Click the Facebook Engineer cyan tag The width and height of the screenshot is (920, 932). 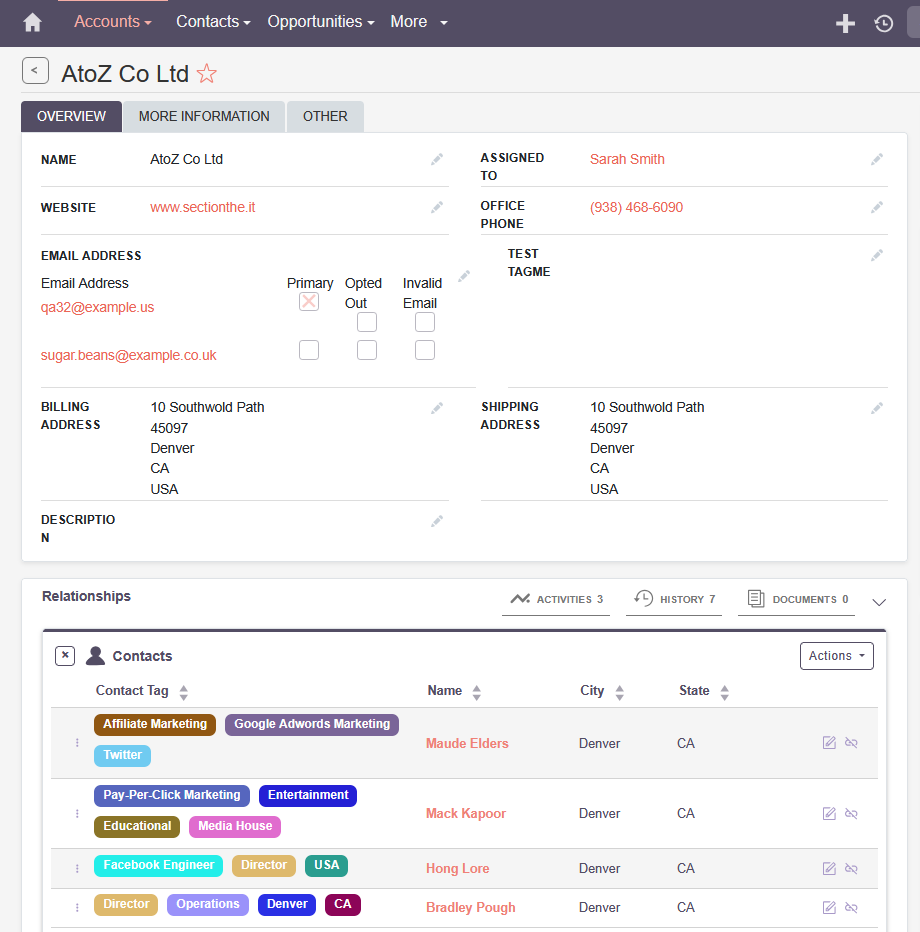[x=159, y=865]
